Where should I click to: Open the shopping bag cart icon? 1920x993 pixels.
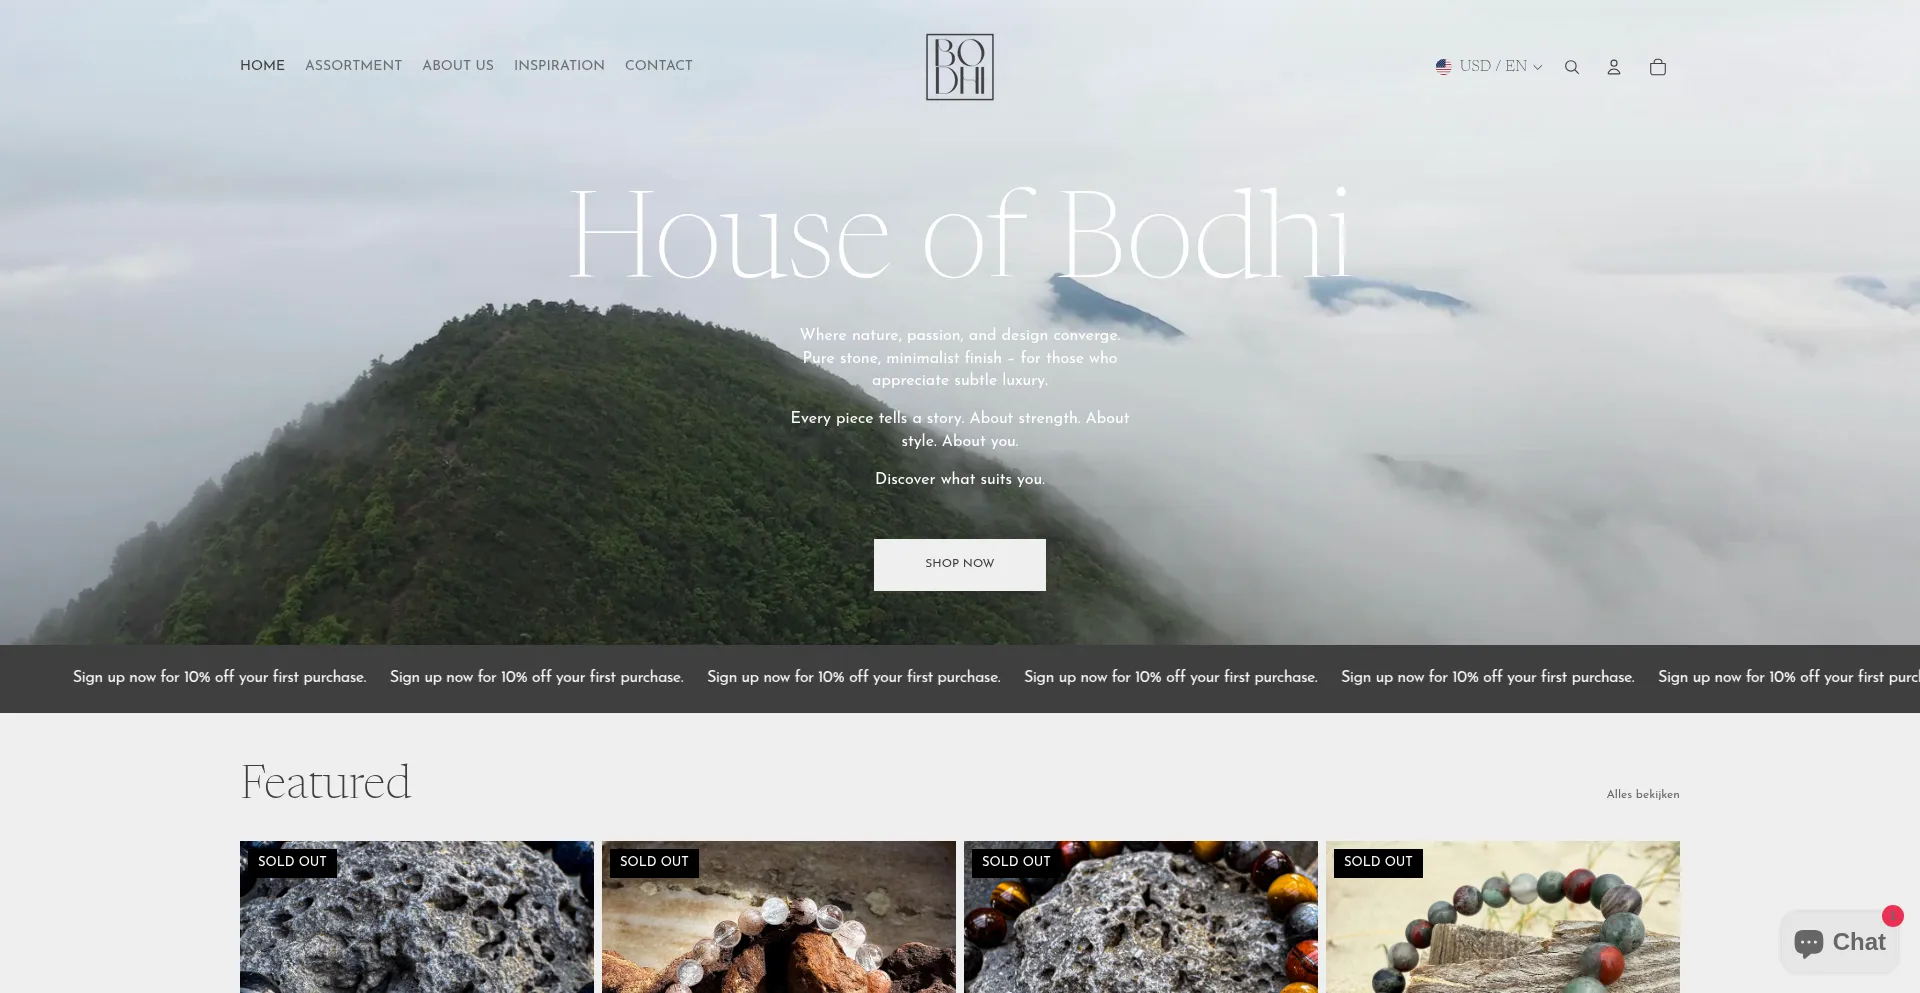click(1658, 67)
